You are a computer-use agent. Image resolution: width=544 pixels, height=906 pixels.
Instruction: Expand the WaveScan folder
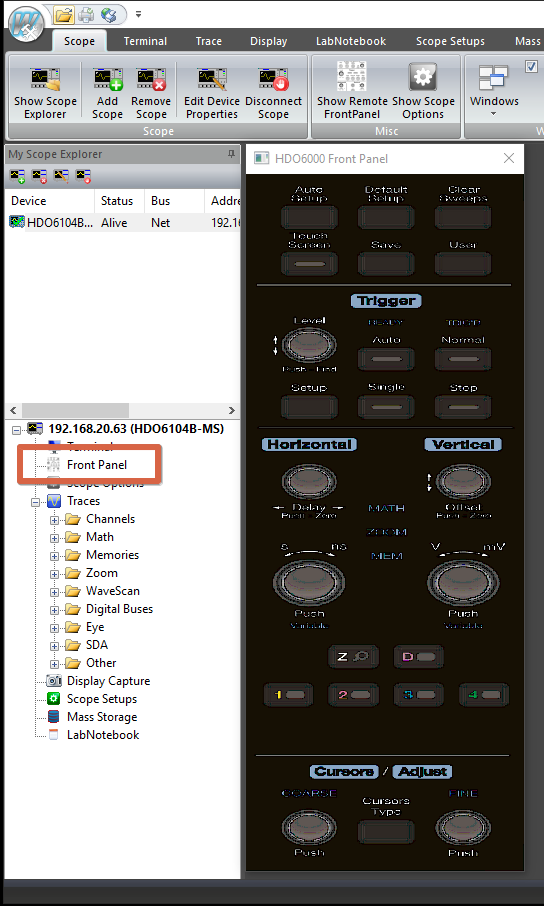tap(54, 592)
